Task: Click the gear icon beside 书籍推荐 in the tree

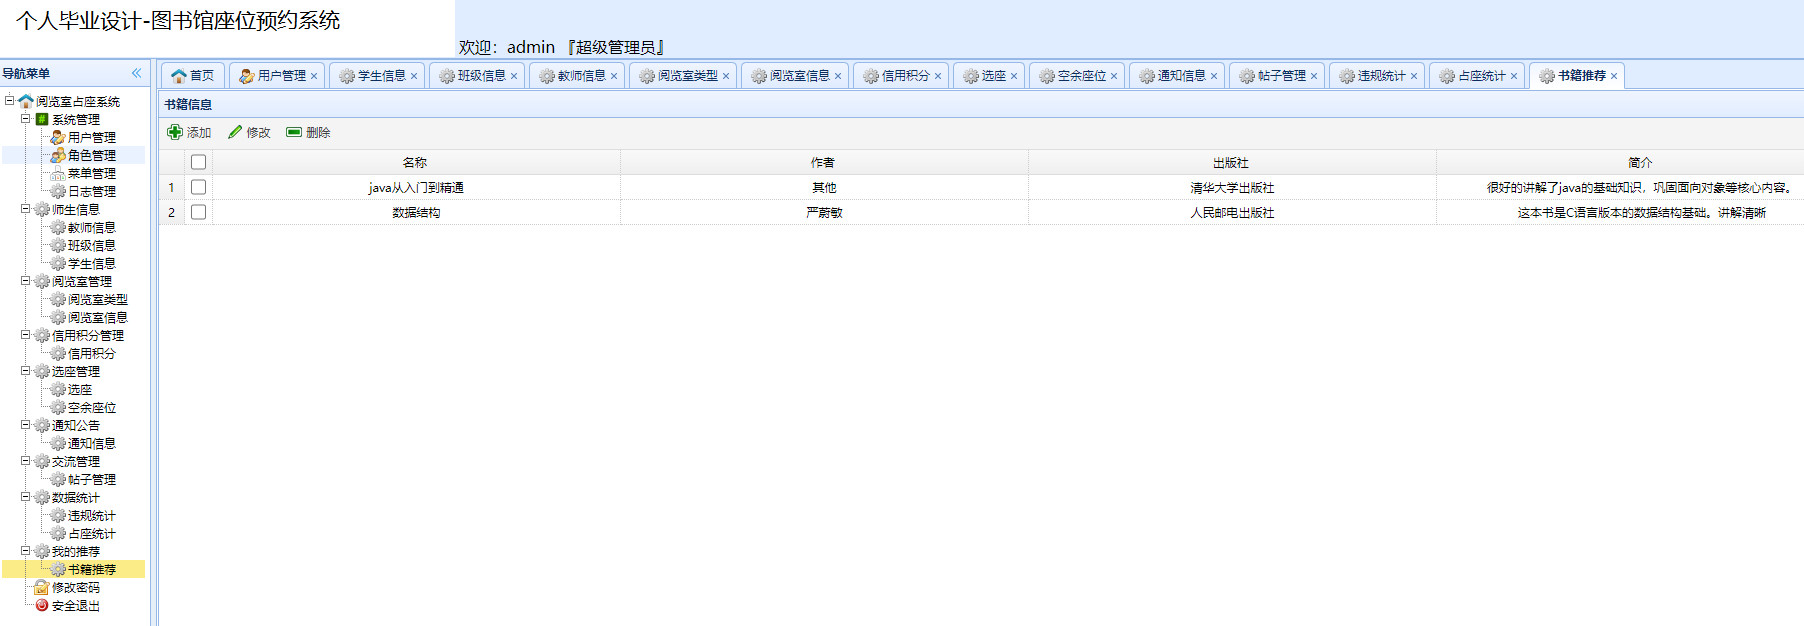Action: 58,569
